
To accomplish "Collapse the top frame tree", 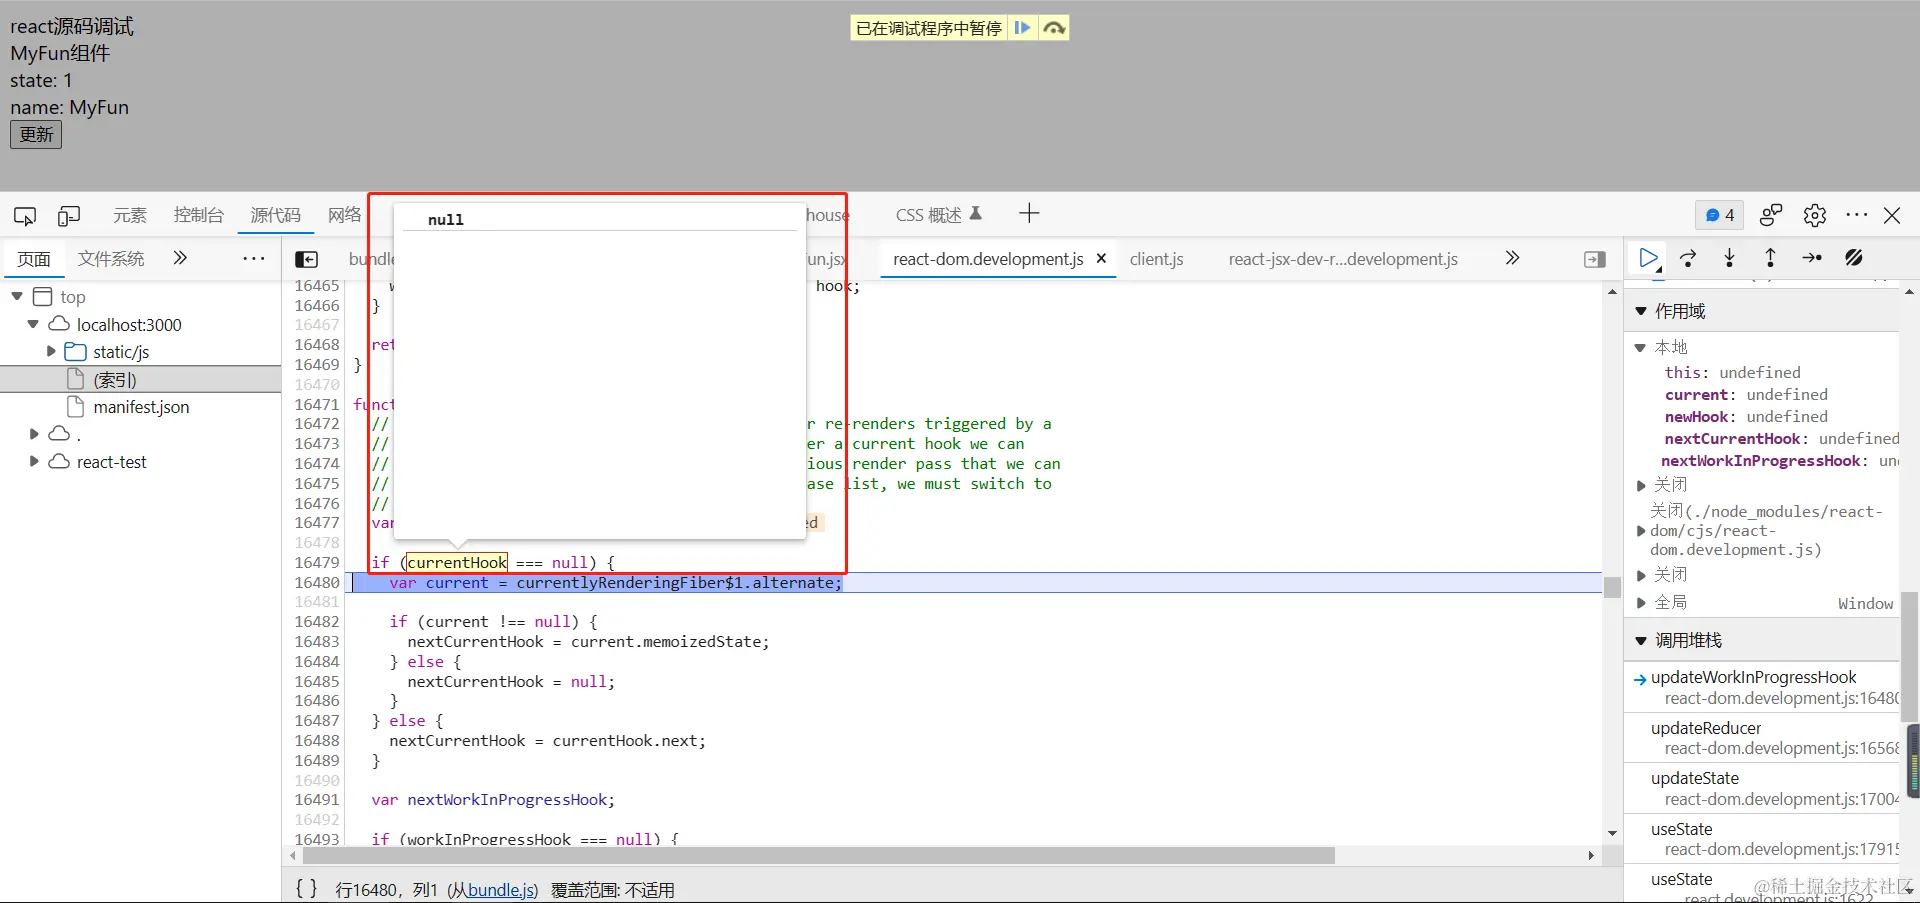I will click(x=17, y=296).
